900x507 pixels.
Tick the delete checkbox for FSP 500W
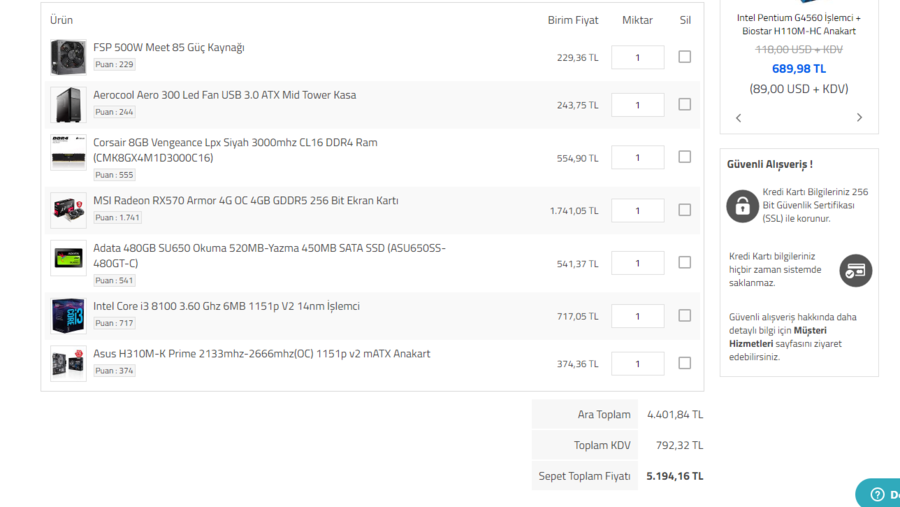click(x=684, y=57)
